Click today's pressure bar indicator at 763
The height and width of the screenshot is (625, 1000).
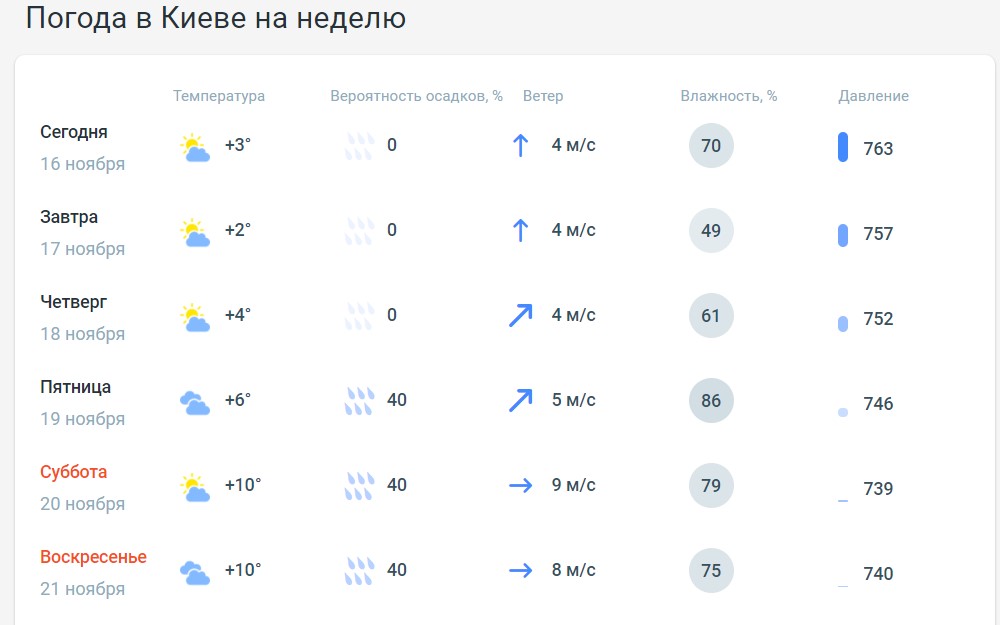tap(843, 147)
